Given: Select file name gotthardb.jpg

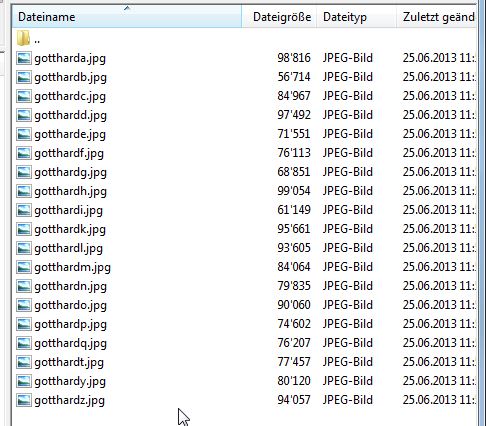Looking at the screenshot, I should point(70,77).
